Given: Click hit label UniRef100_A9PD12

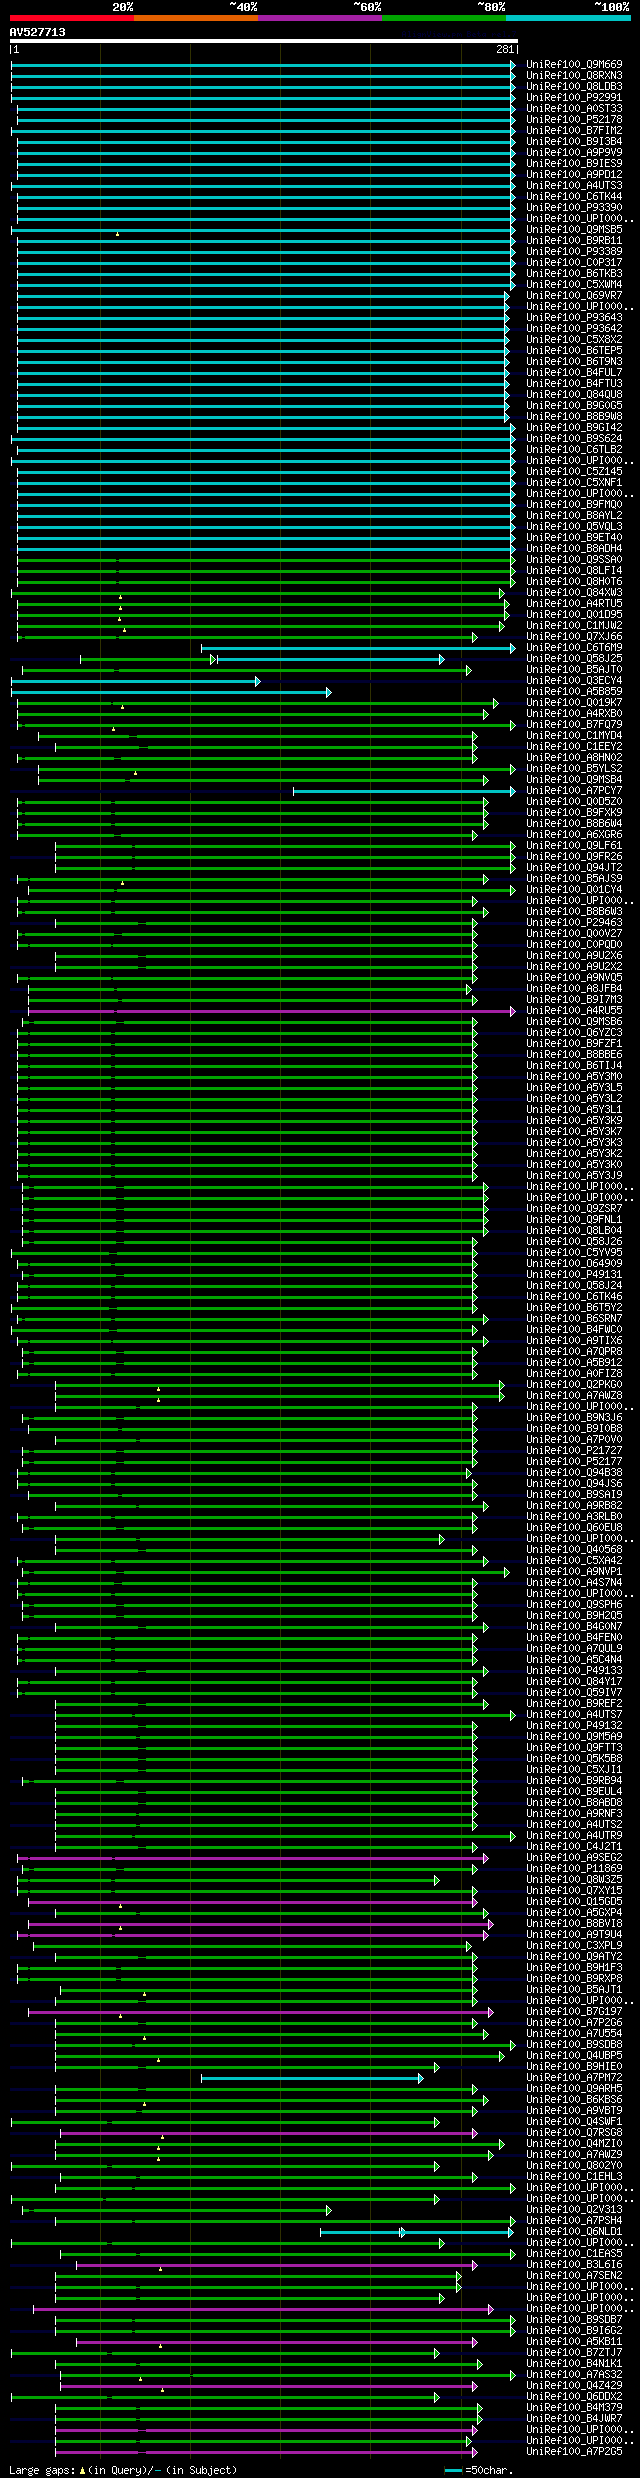Looking at the screenshot, I should (x=574, y=175).
